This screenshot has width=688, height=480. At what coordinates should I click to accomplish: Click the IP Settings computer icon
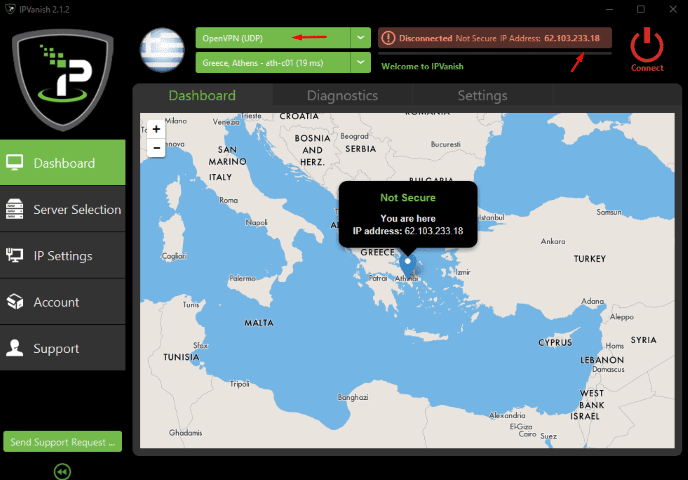point(14,255)
